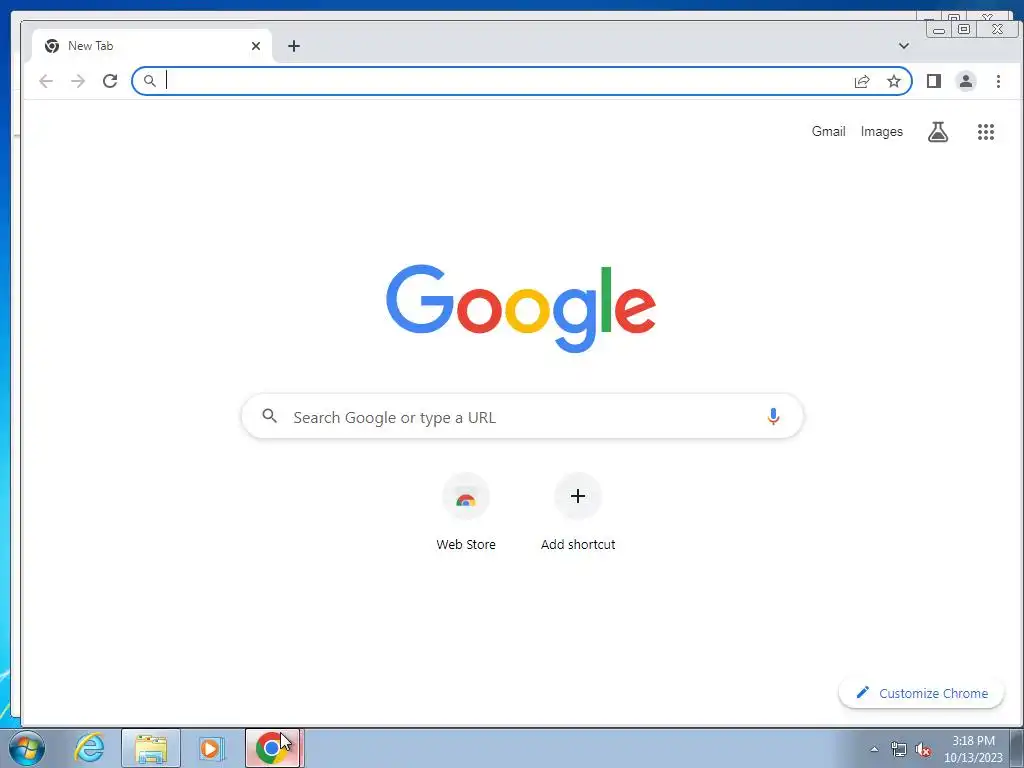This screenshot has width=1024, height=768.
Task: Minimize the Chrome window
Action: click(939, 29)
